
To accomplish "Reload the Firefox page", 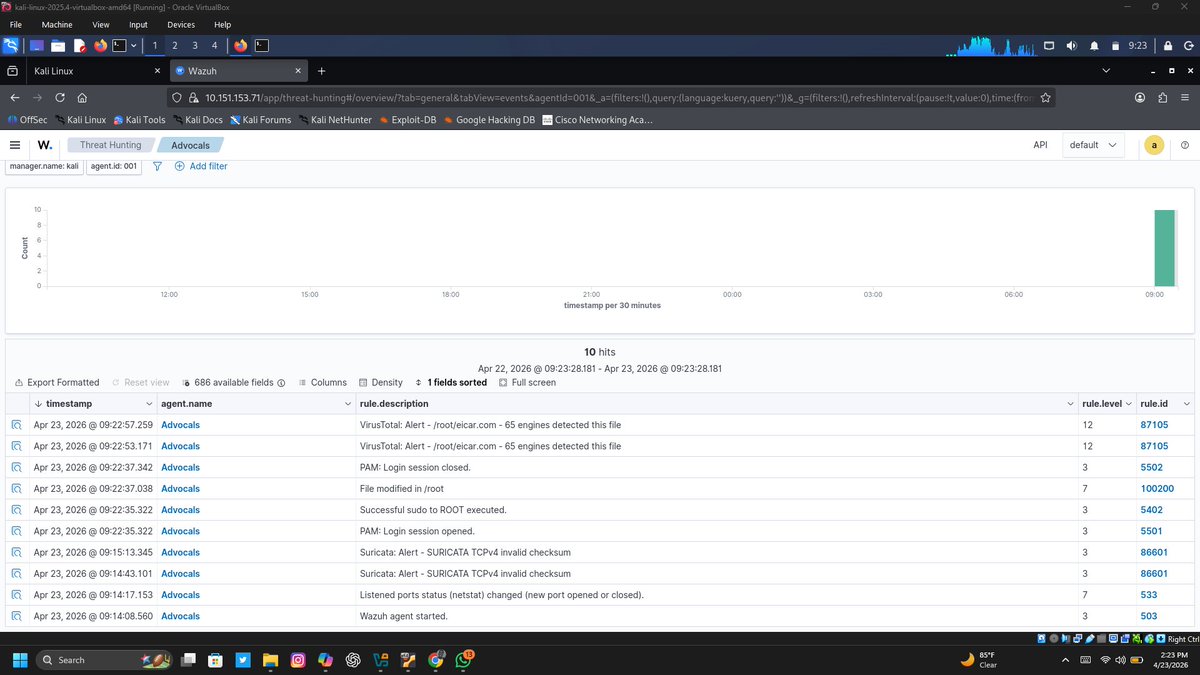I will [x=60, y=98].
